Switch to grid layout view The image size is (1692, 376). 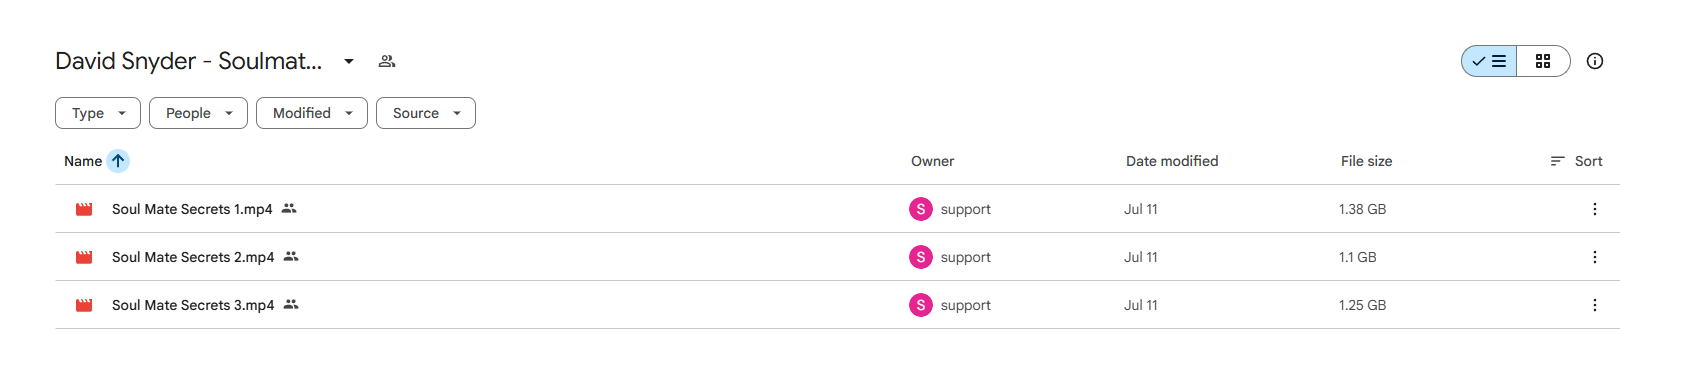point(1543,61)
